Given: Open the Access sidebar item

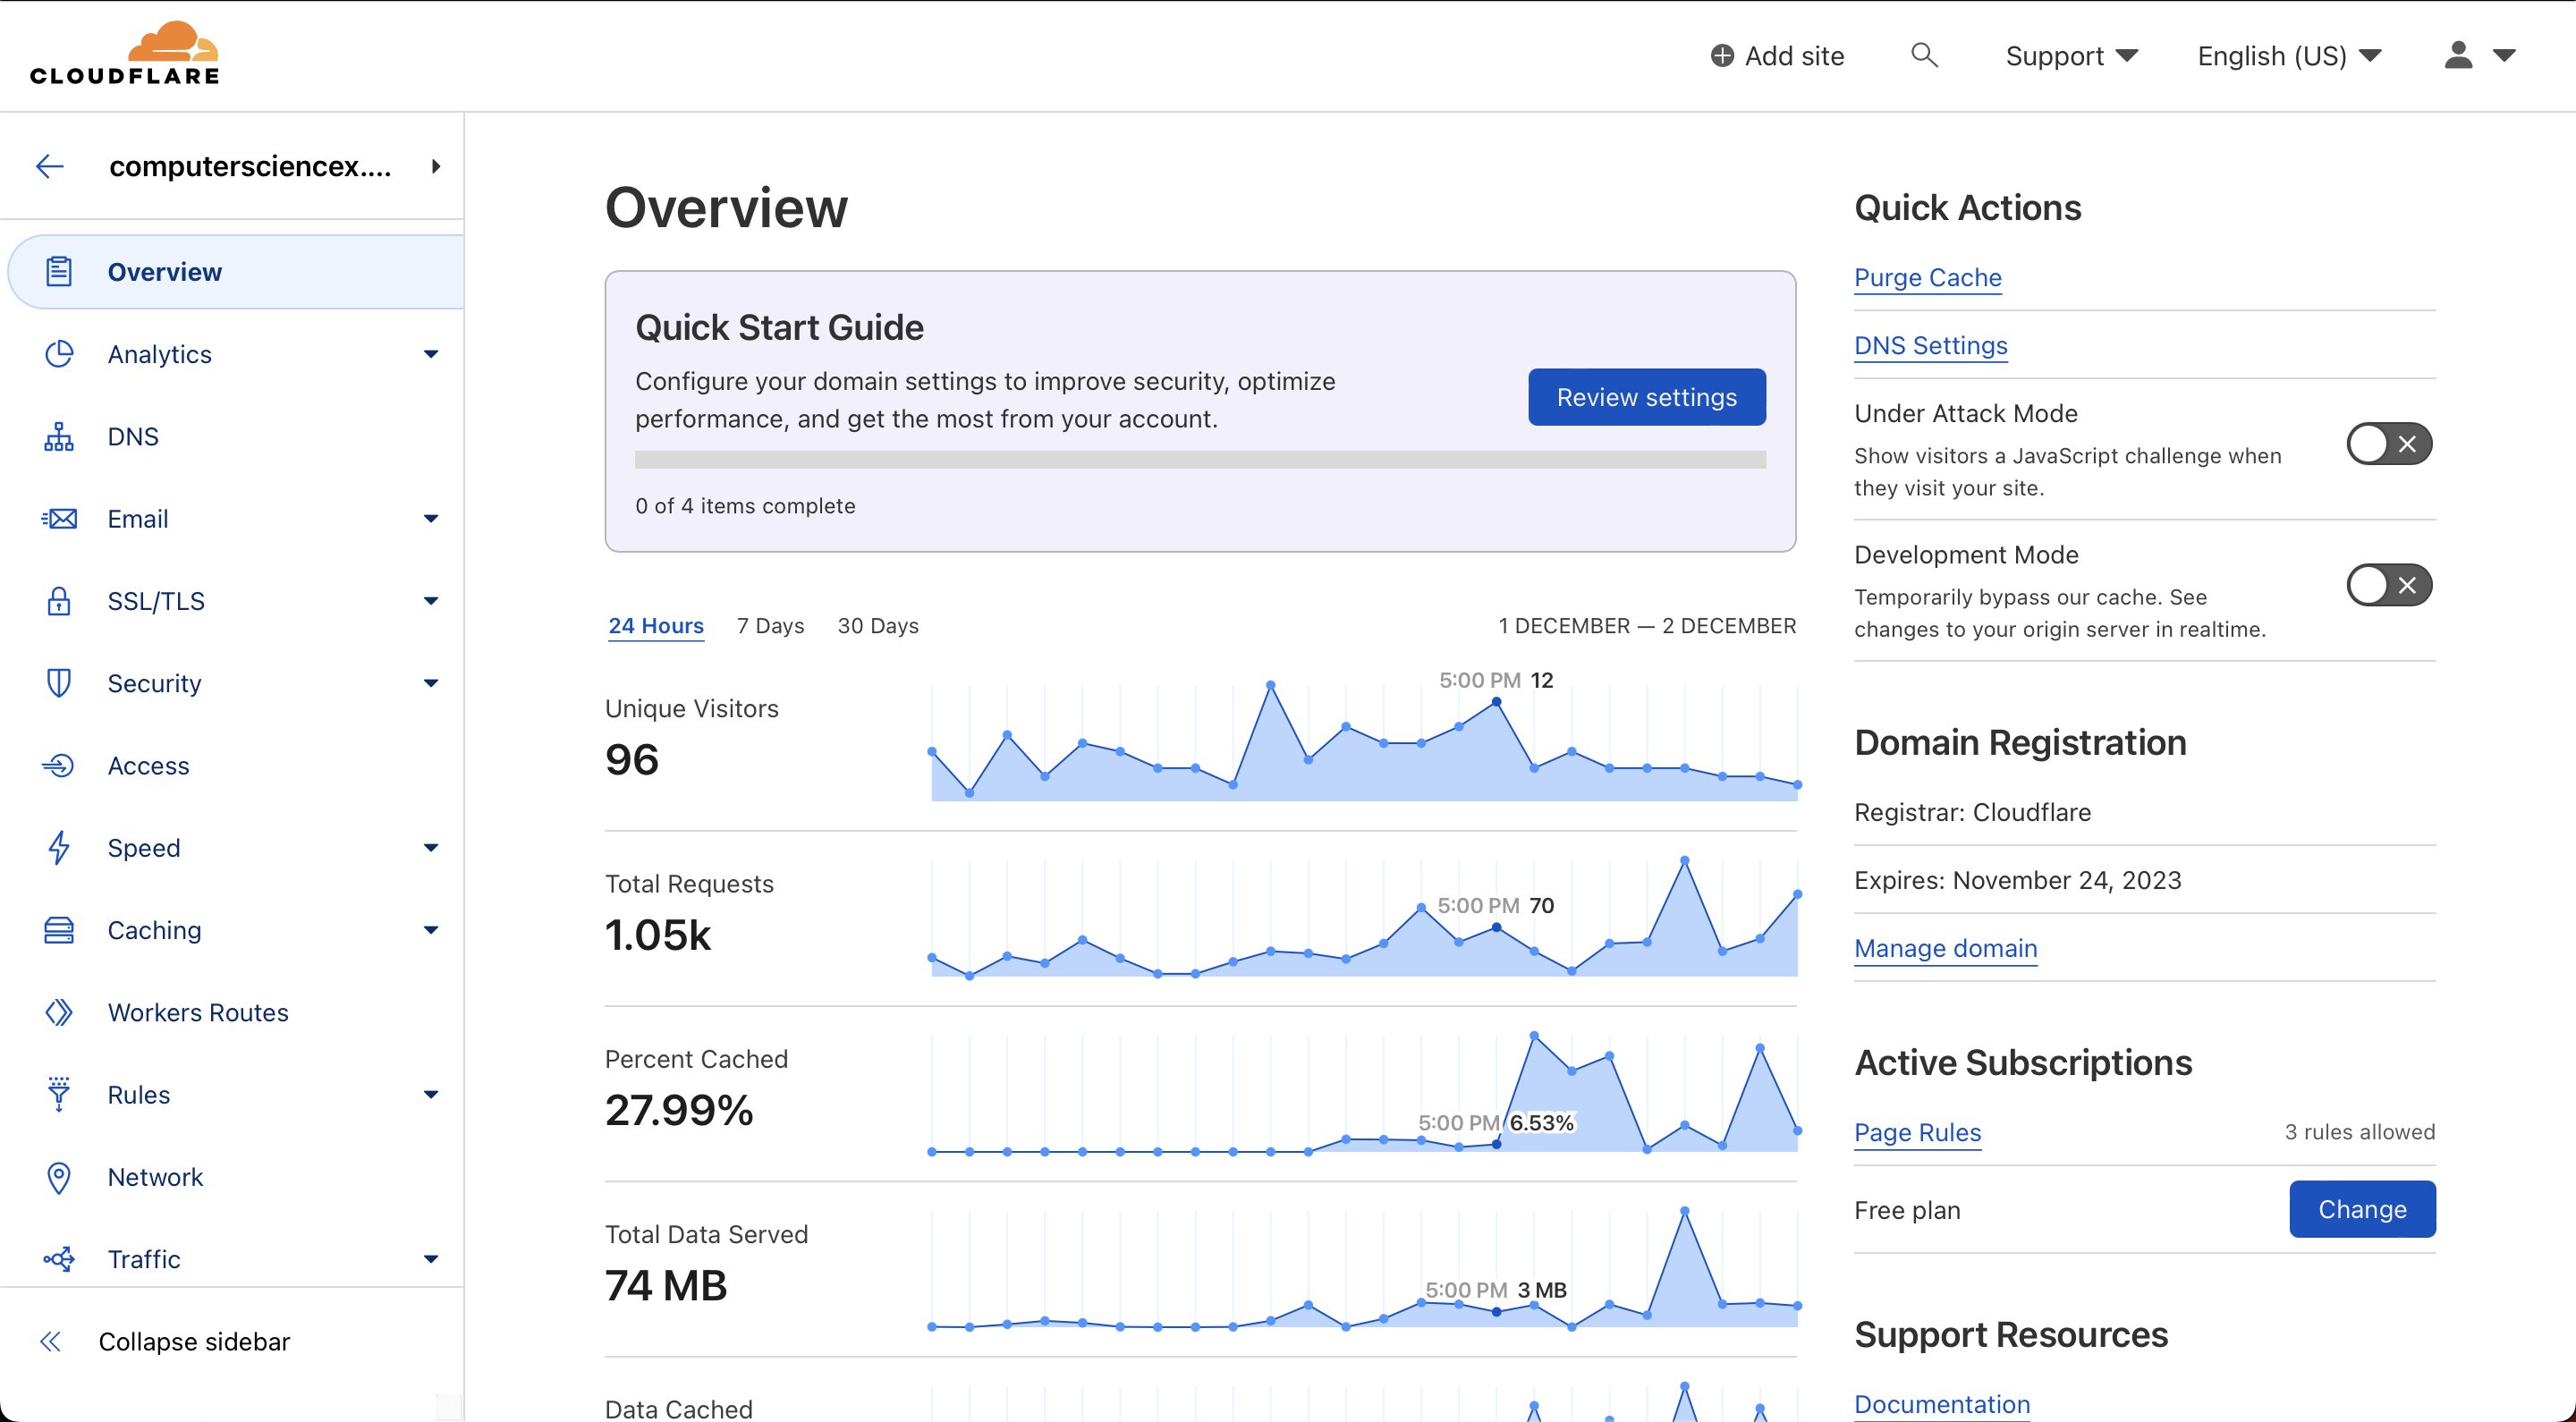Looking at the screenshot, I should pos(232,766).
